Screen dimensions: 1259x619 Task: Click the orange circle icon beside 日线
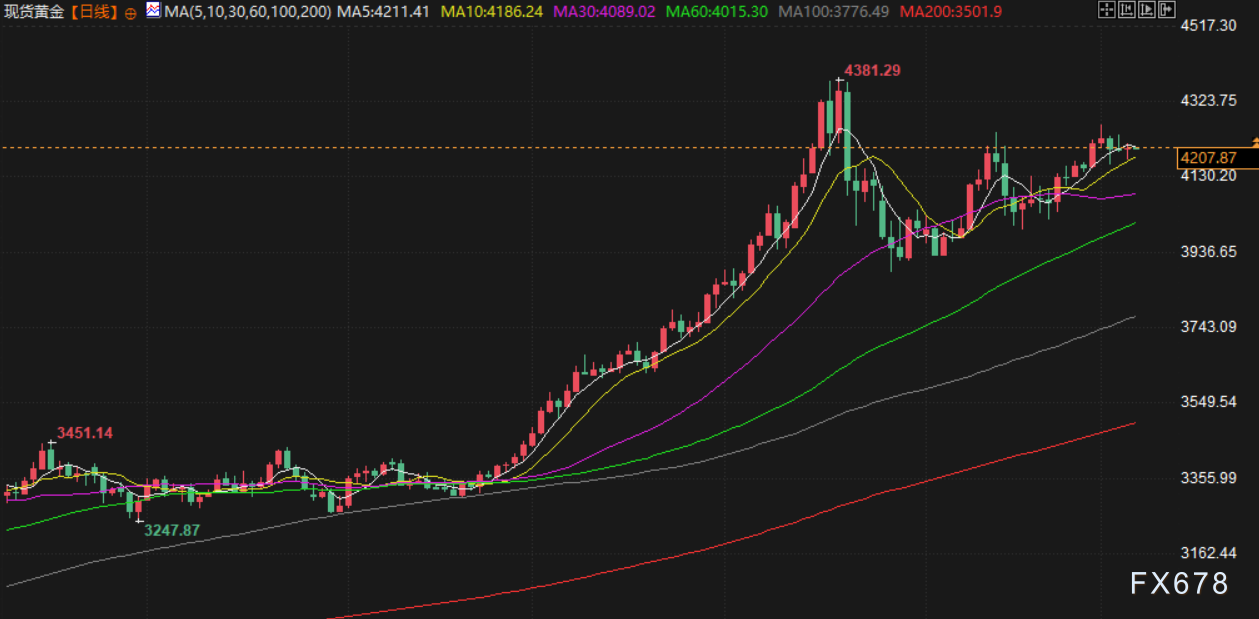click(131, 12)
